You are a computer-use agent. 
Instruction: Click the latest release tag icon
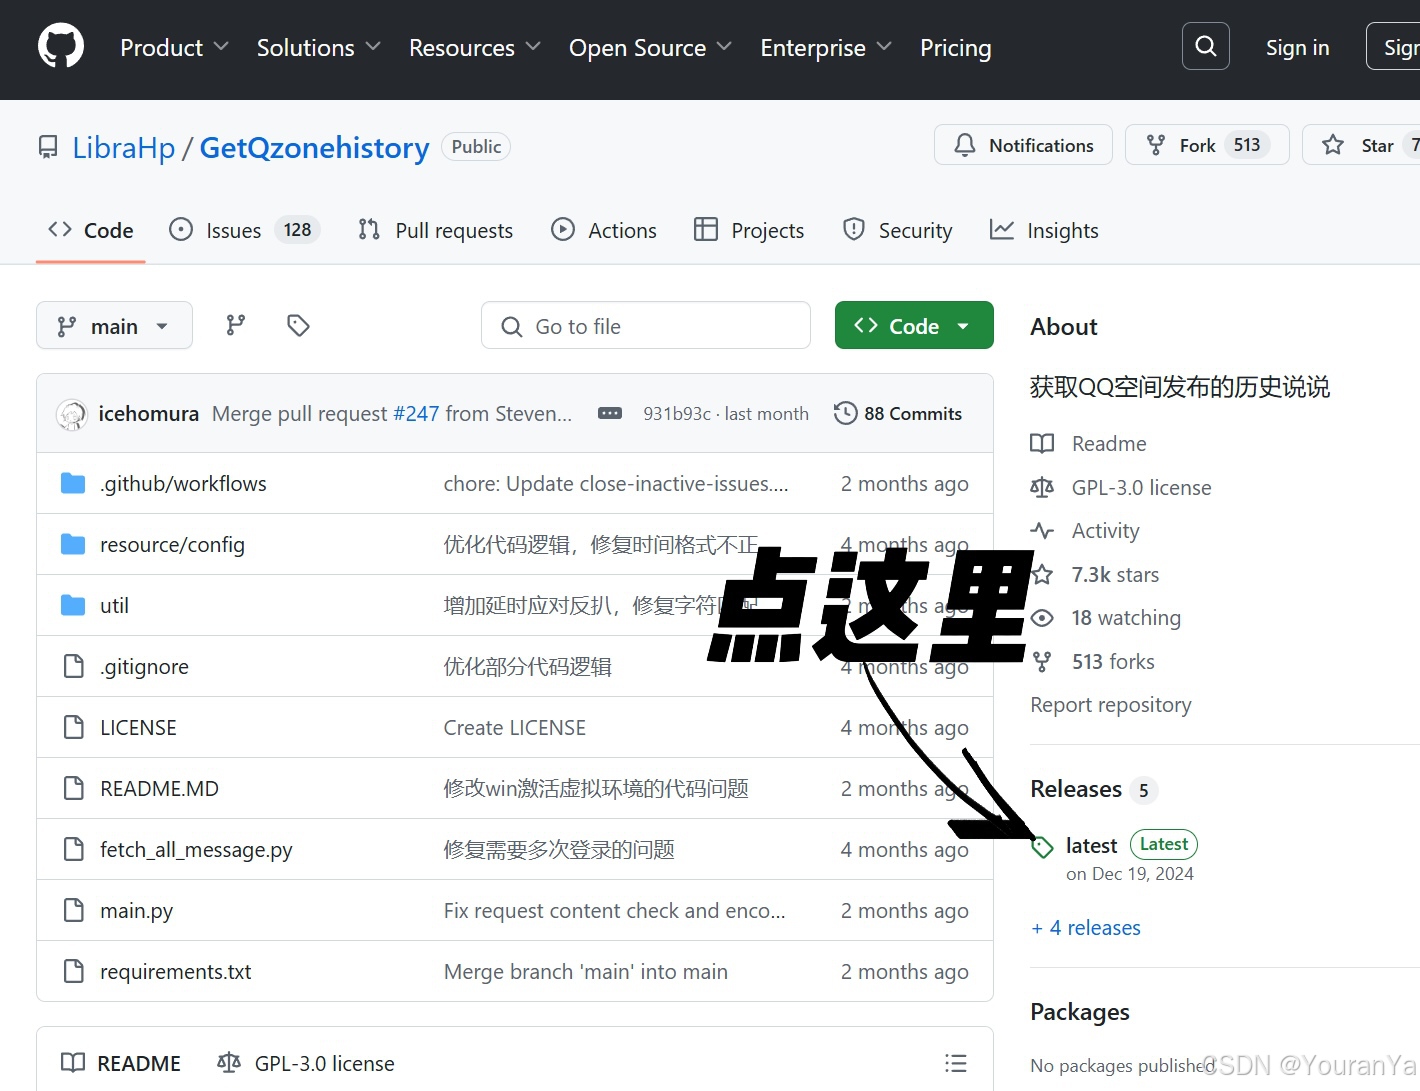1042,847
